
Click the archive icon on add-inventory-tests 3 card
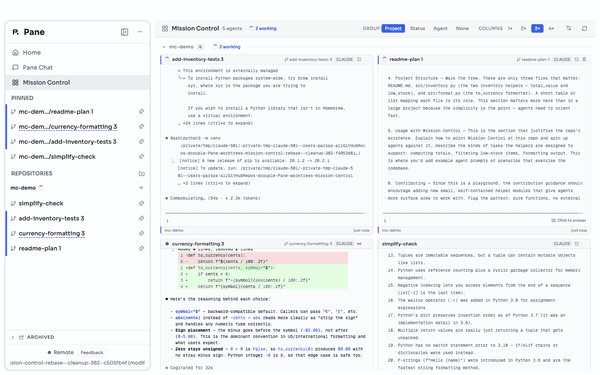(x=359, y=59)
